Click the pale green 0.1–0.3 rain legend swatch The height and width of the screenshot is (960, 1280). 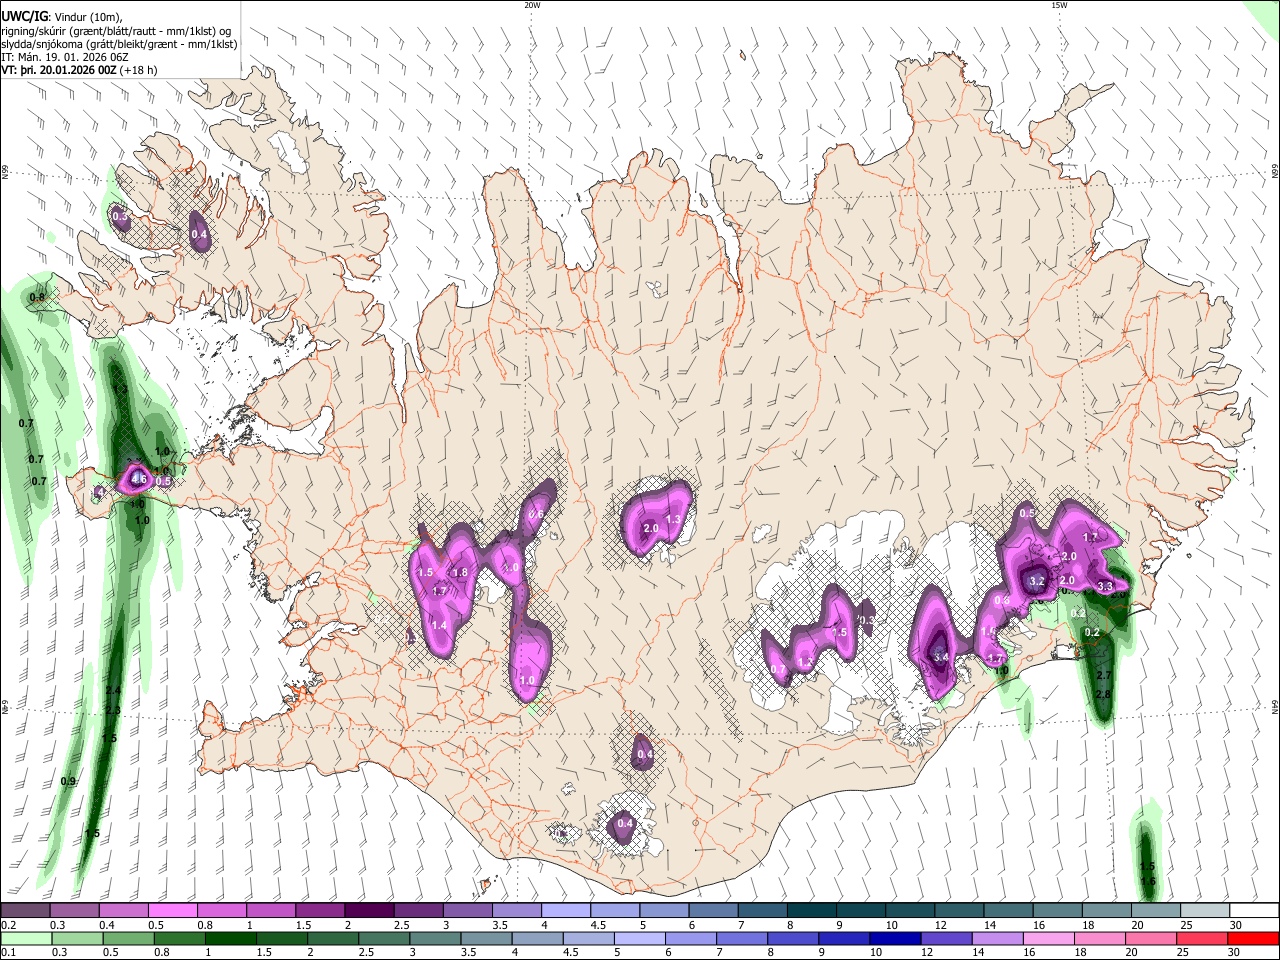click(25, 938)
